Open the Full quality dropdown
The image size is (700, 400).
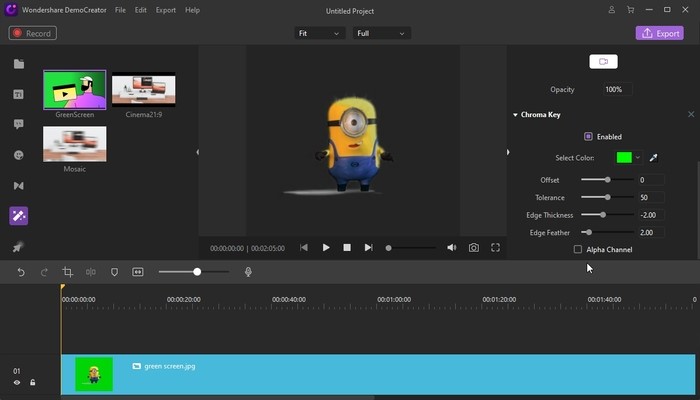click(382, 33)
